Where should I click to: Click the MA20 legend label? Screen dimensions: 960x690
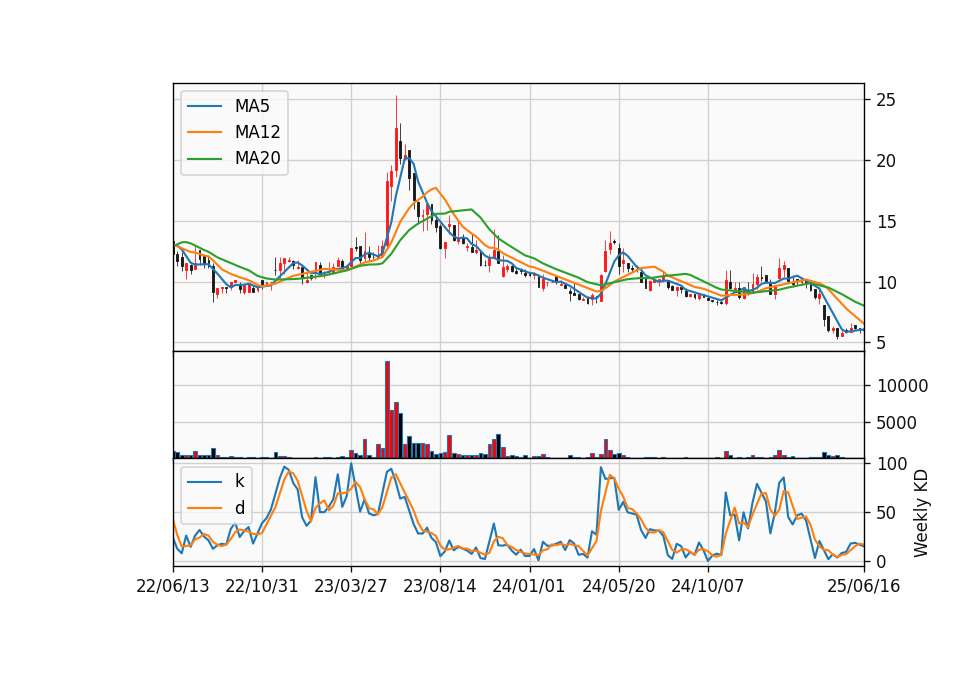point(257,159)
